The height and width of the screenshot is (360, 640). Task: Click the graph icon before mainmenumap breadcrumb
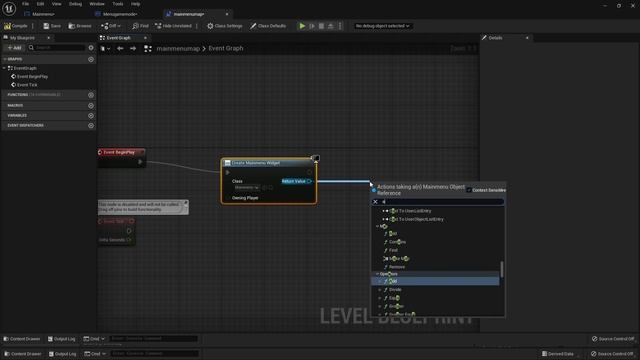(x=148, y=49)
